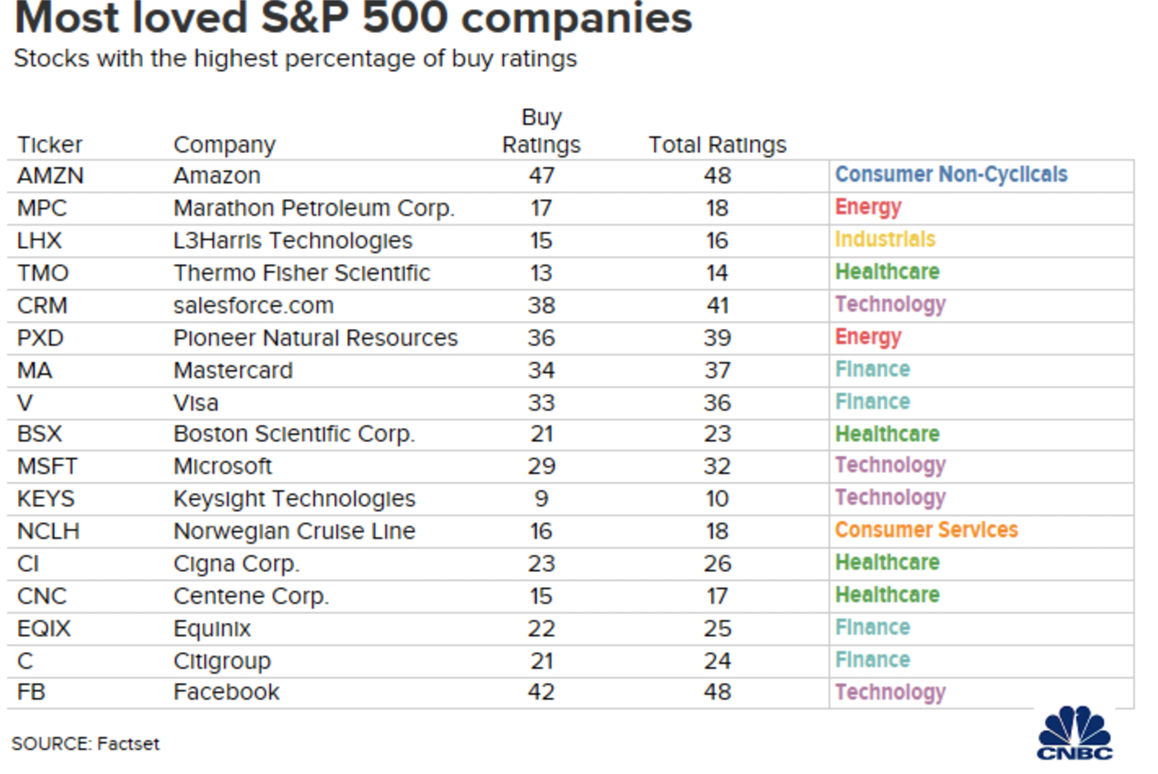The height and width of the screenshot is (774, 1158).
Task: Click the Most loved S&P 500 companies title
Action: pos(353,20)
